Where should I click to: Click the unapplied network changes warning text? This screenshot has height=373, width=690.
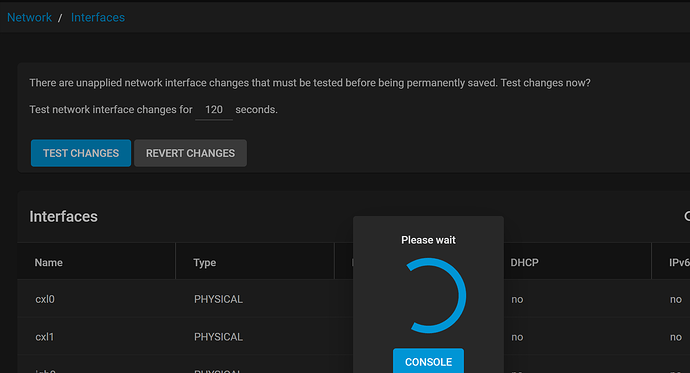pyautogui.click(x=310, y=83)
